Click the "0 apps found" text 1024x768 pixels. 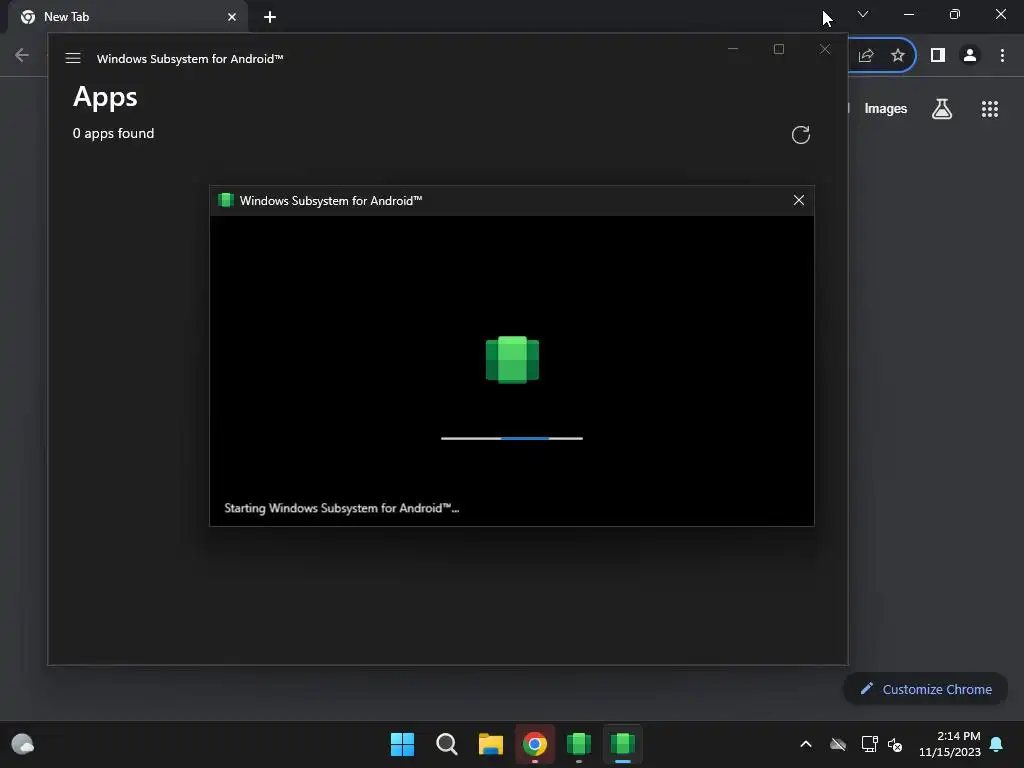tap(114, 133)
